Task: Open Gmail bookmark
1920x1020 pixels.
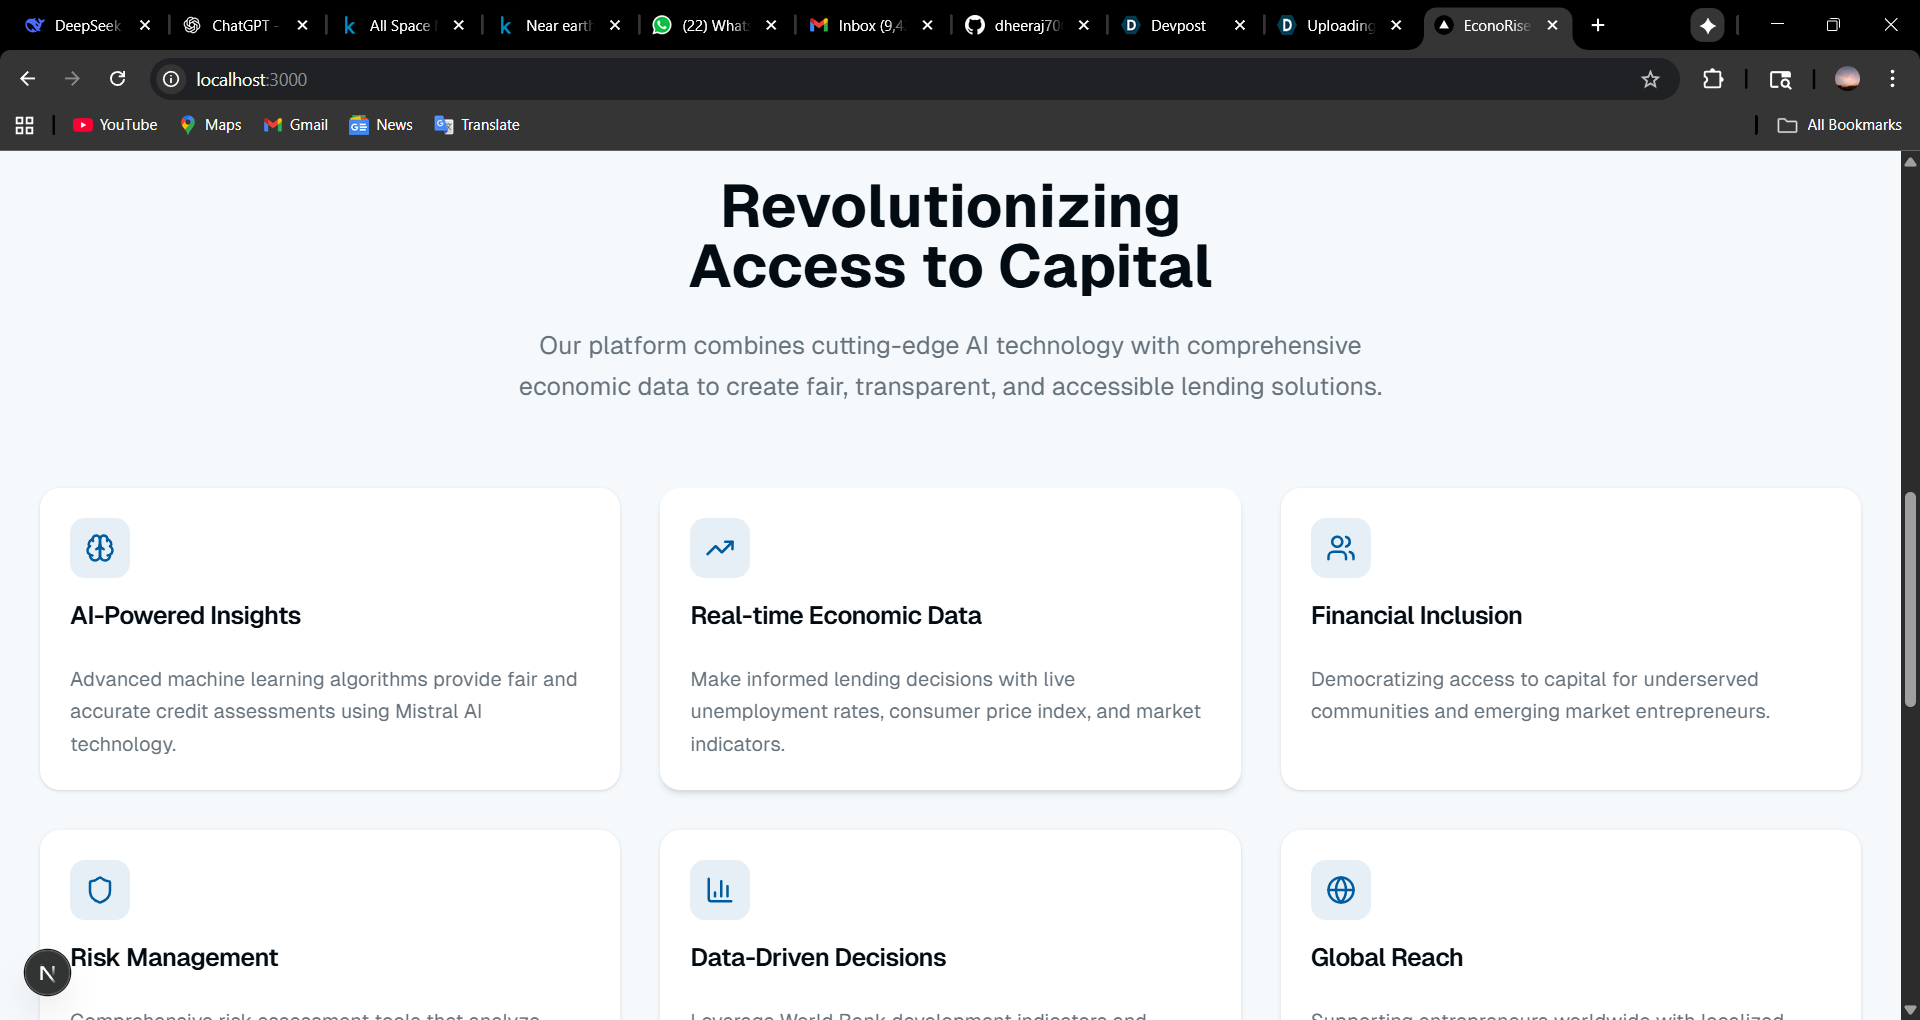Action: [x=296, y=125]
